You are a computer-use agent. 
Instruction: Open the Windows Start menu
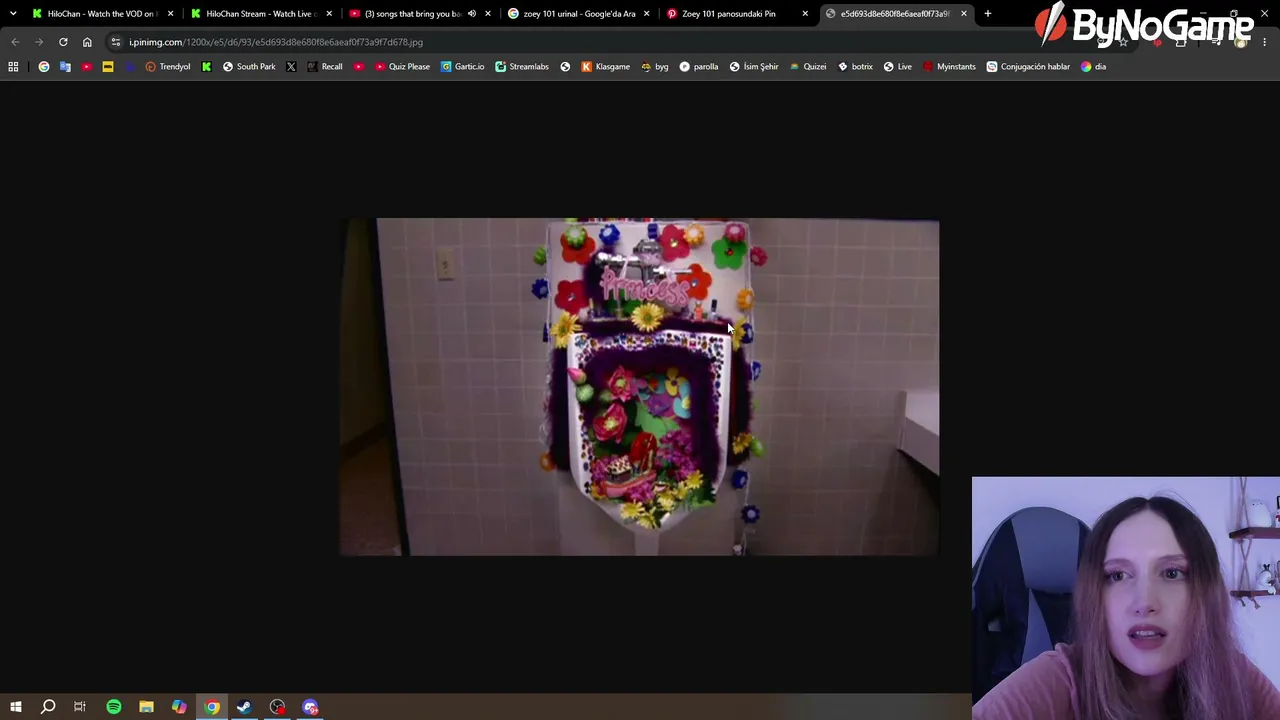pyautogui.click(x=16, y=707)
